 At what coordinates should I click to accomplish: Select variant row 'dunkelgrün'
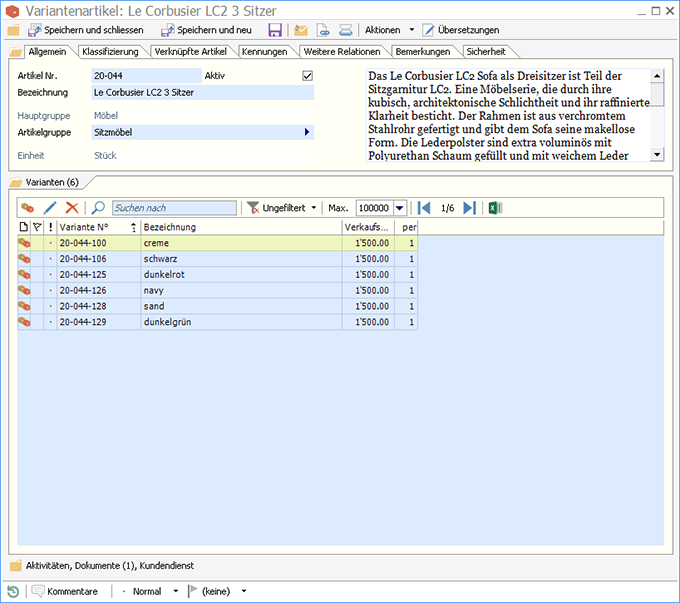point(217,322)
